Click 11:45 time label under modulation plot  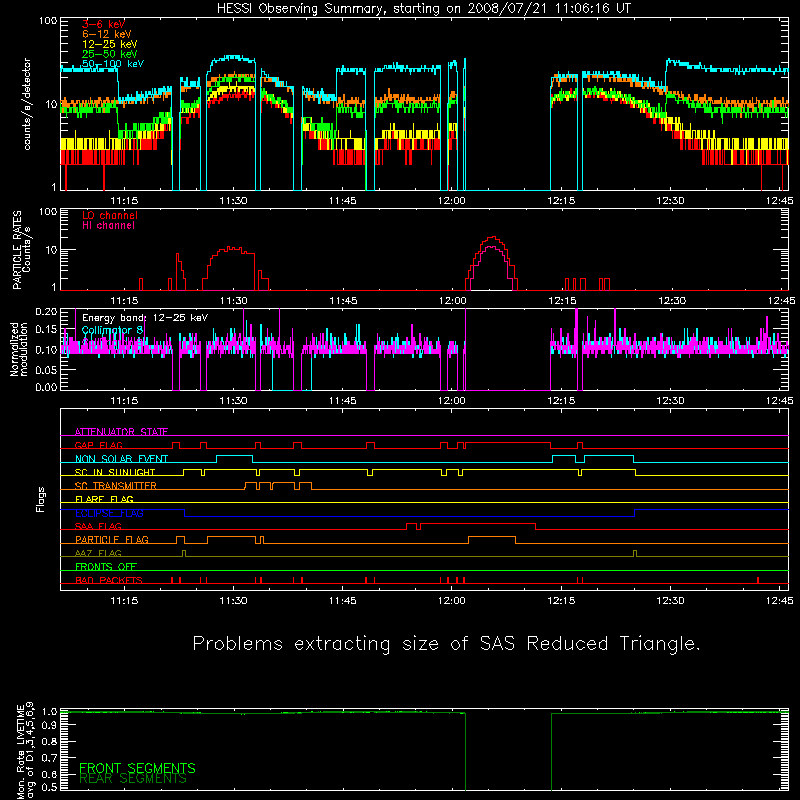[342, 401]
